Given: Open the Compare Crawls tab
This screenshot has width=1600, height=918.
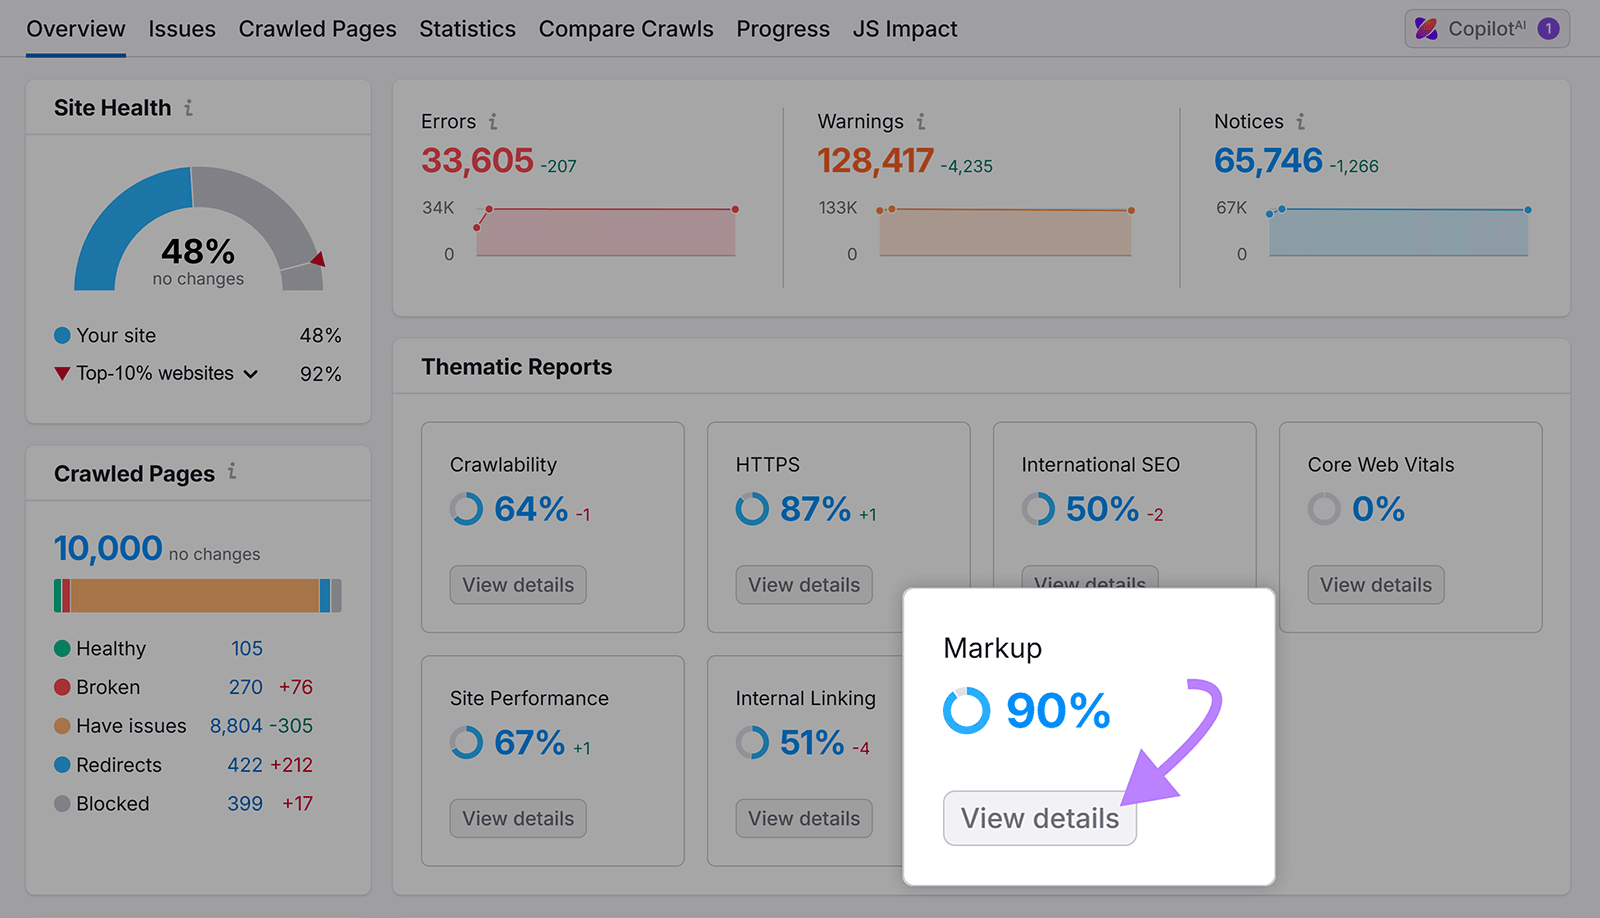Looking at the screenshot, I should [x=626, y=29].
